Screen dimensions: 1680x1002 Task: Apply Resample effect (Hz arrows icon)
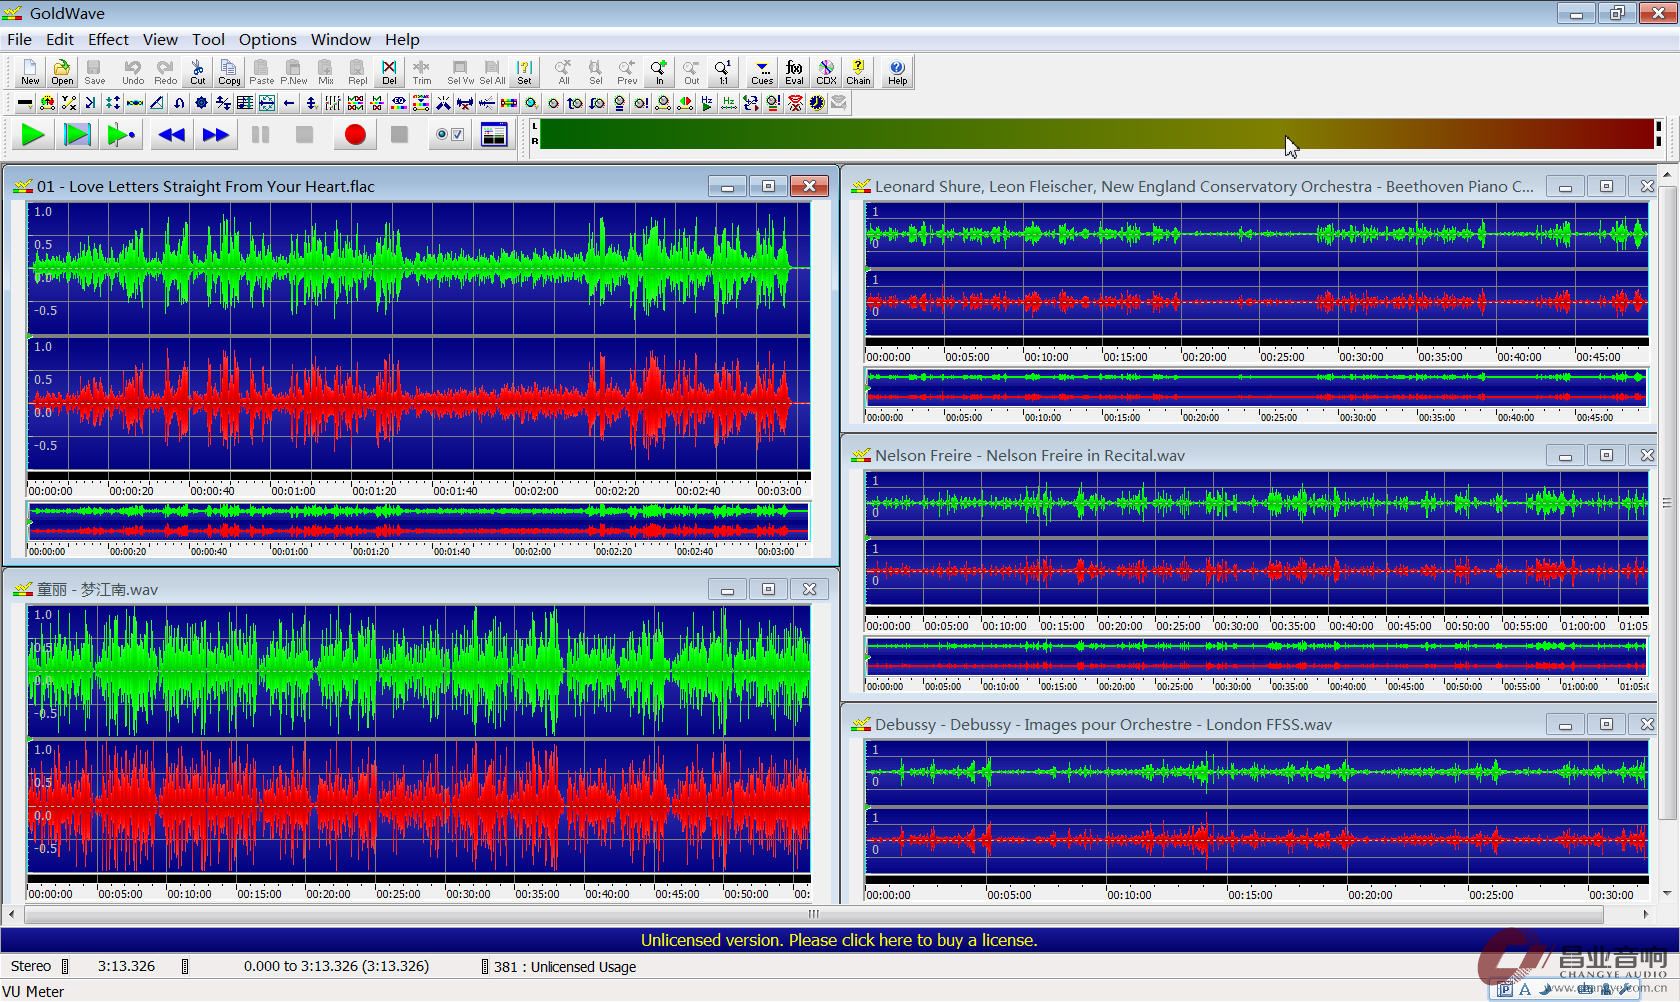click(729, 103)
